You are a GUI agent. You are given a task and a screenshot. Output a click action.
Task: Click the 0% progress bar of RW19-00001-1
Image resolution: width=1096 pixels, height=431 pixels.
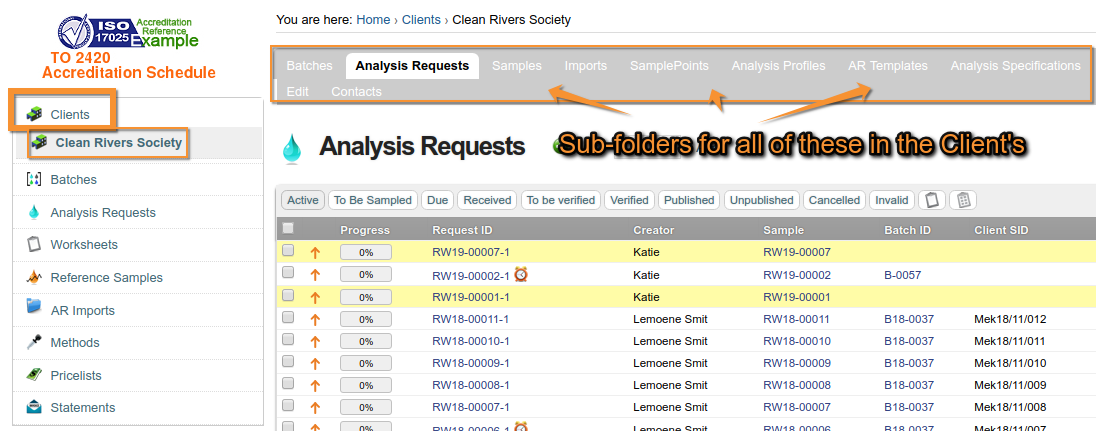(x=366, y=297)
